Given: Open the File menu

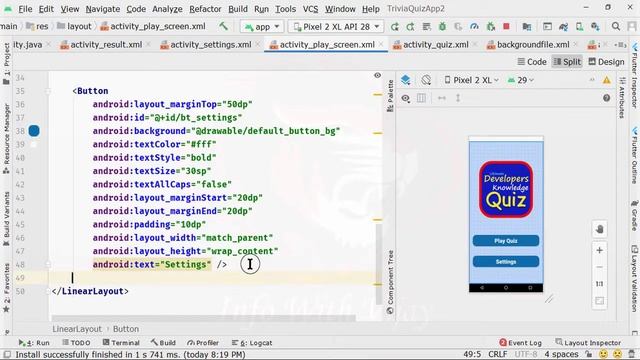Looking at the screenshot, I should (25, 9).
